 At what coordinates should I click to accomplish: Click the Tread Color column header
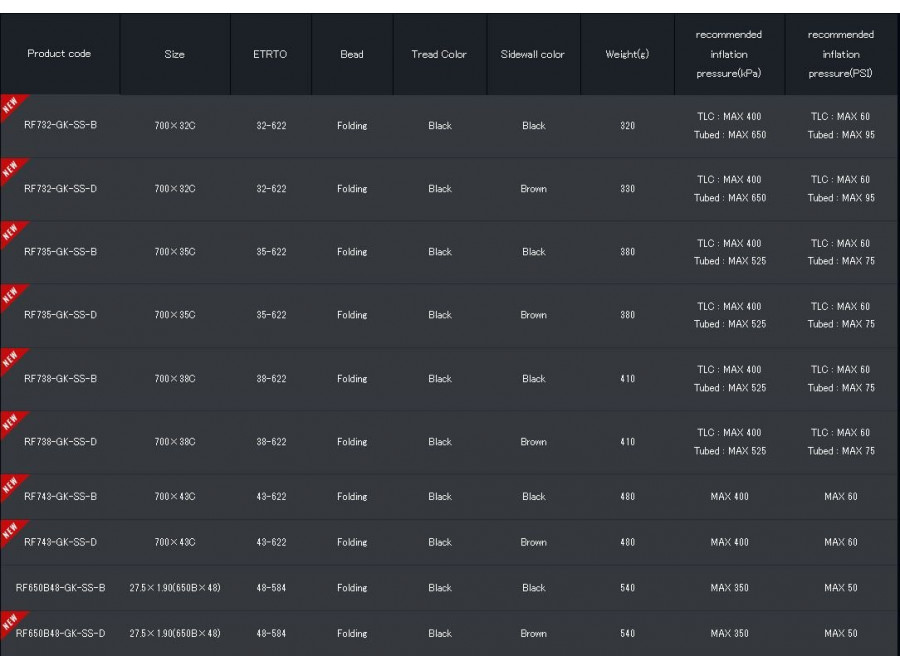click(x=439, y=54)
